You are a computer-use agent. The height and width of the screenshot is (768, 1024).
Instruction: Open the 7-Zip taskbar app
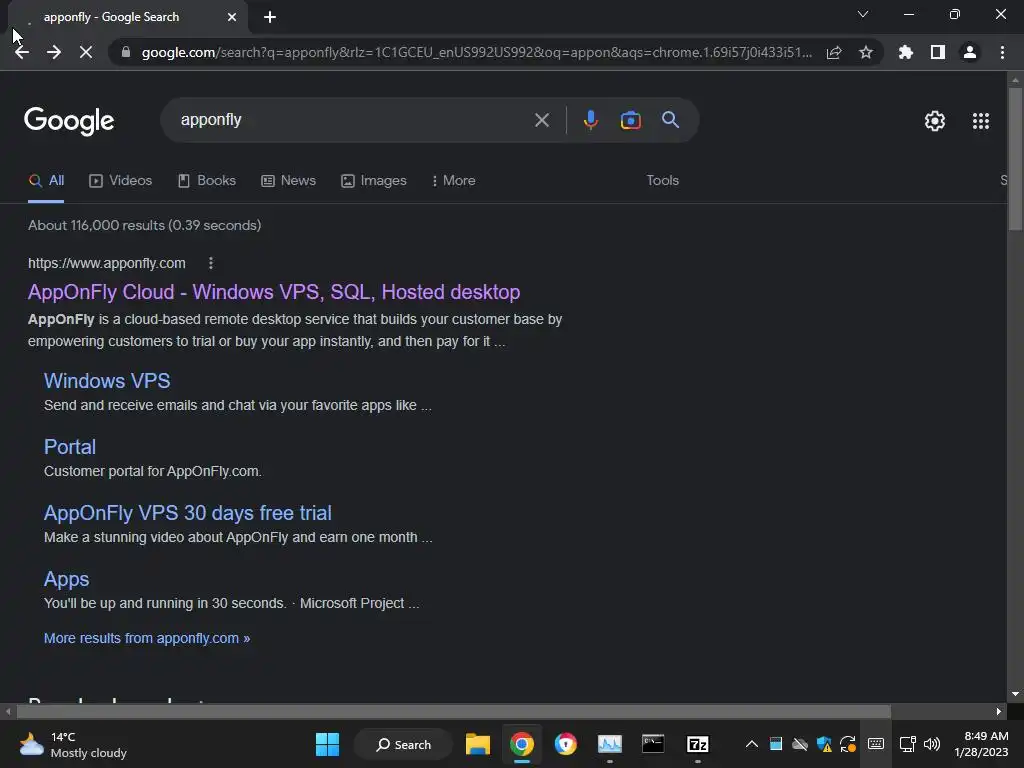pyautogui.click(x=697, y=744)
